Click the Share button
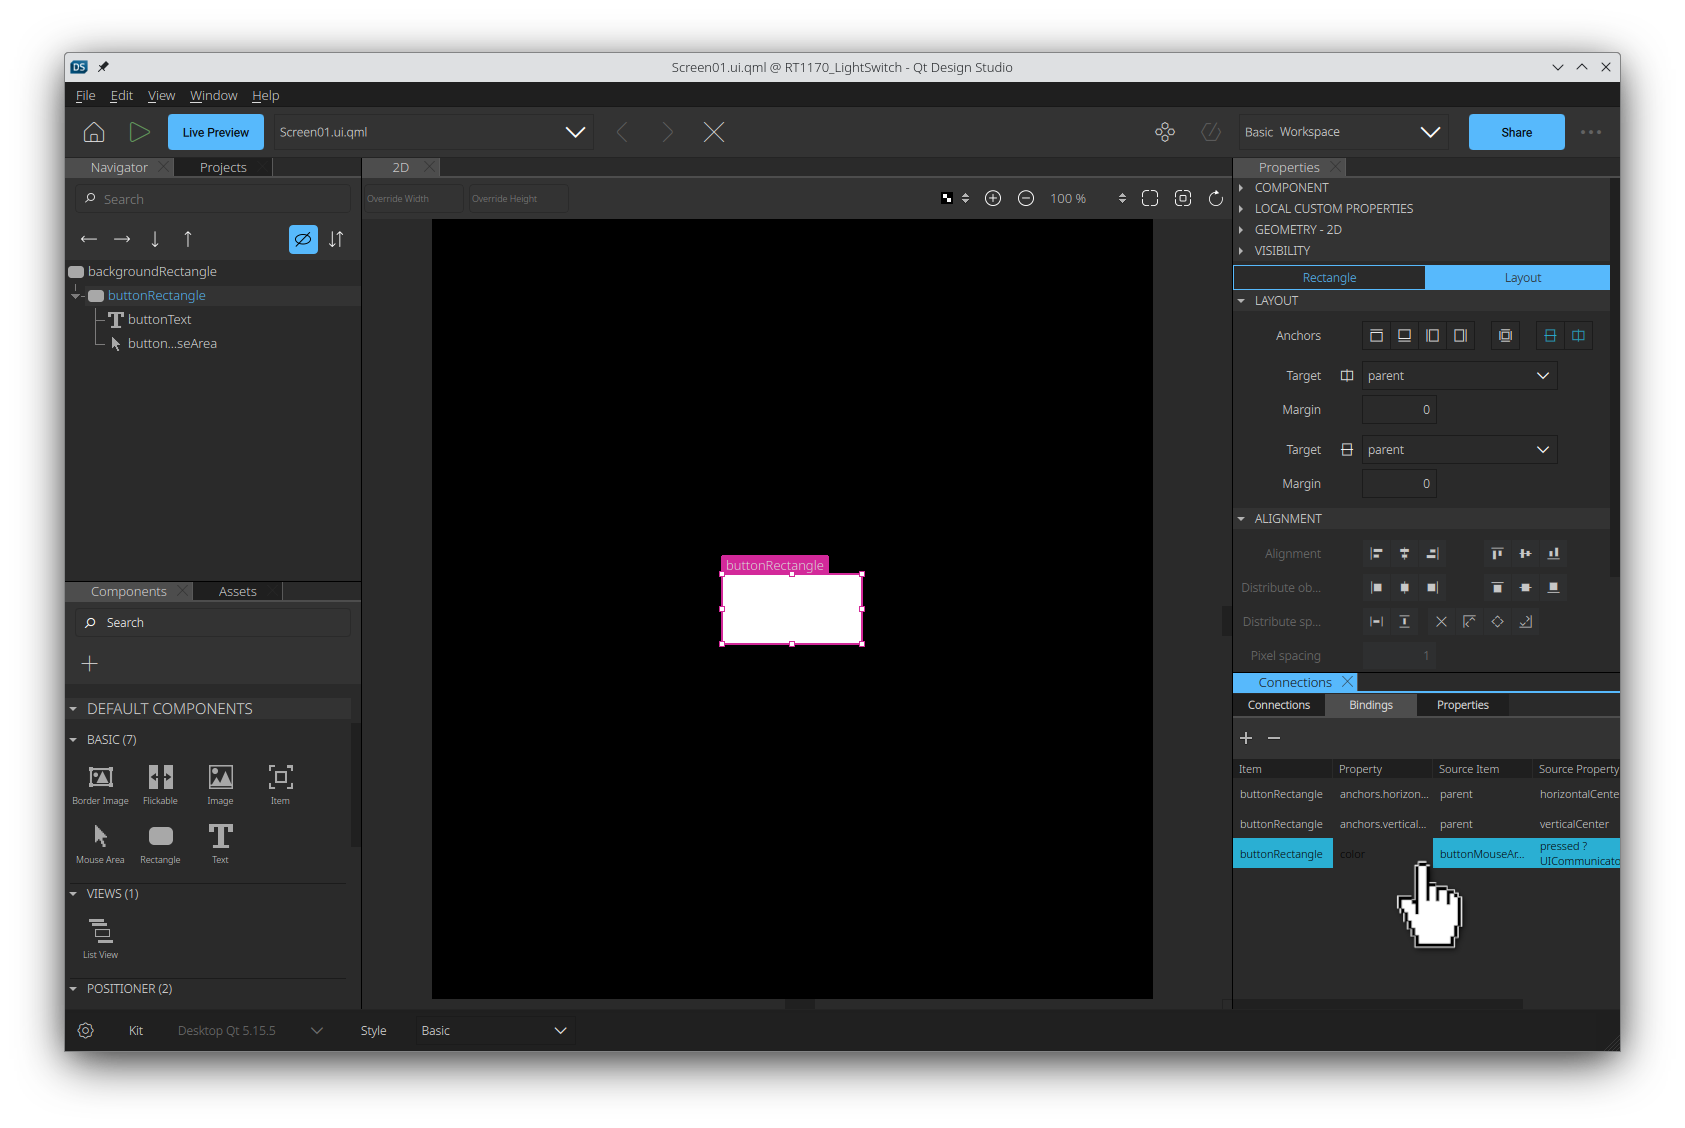 tap(1516, 132)
